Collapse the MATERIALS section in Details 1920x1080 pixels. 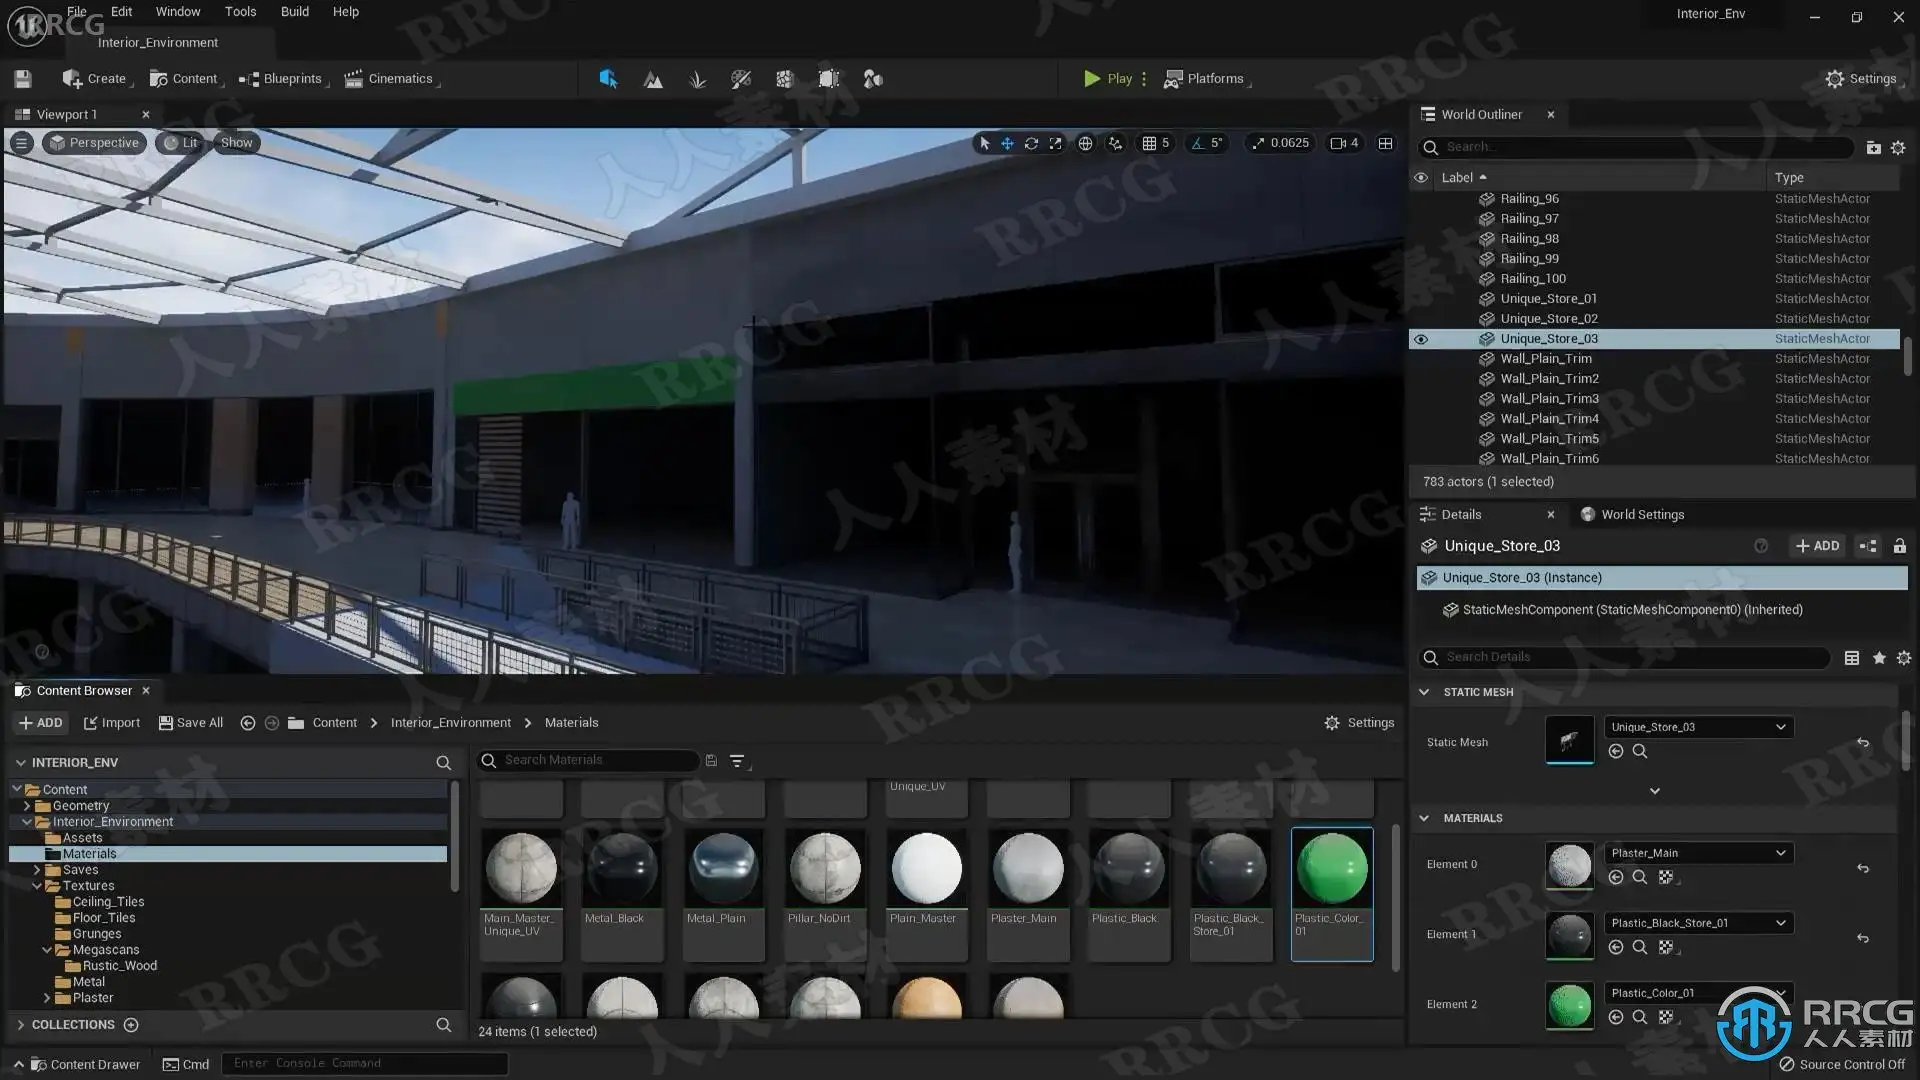[1424, 818]
